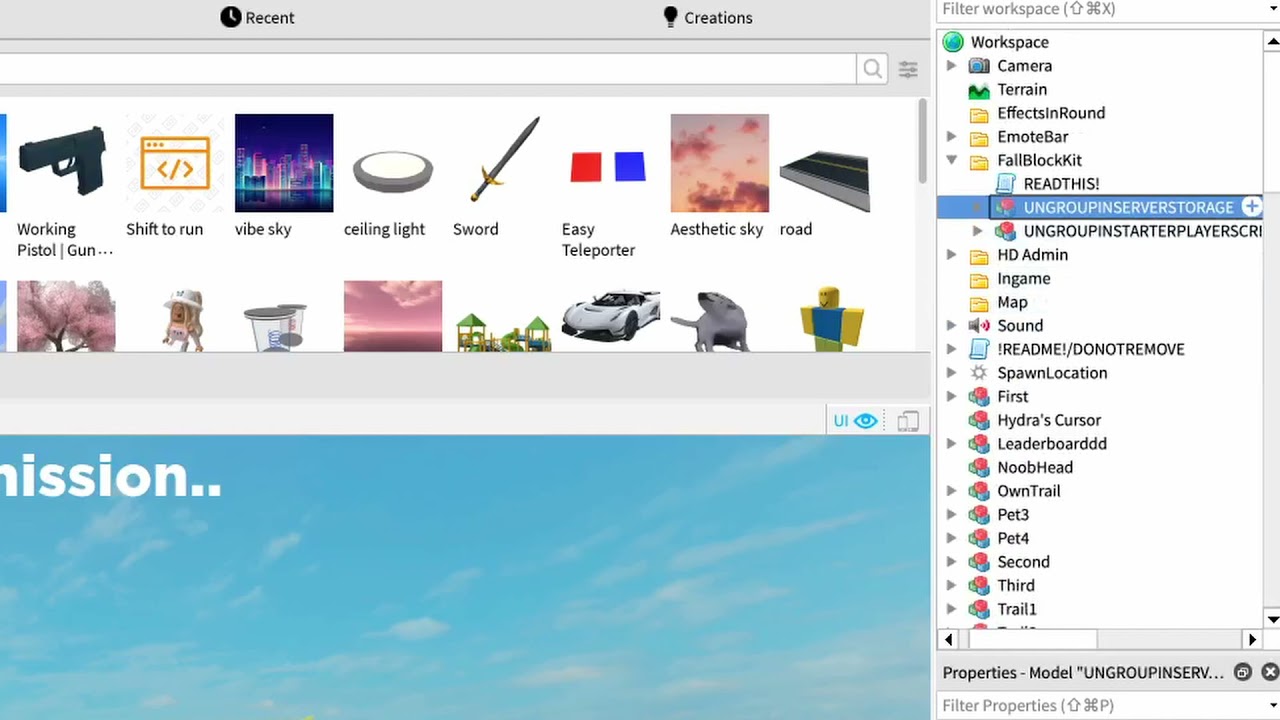The image size is (1280, 720).
Task: Select the Ingame folder
Action: [1010, 278]
